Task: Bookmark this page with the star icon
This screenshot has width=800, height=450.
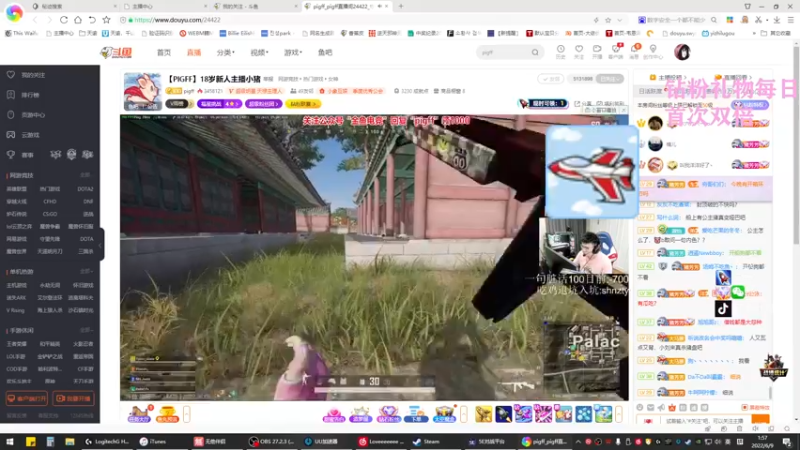Action: pos(106,20)
